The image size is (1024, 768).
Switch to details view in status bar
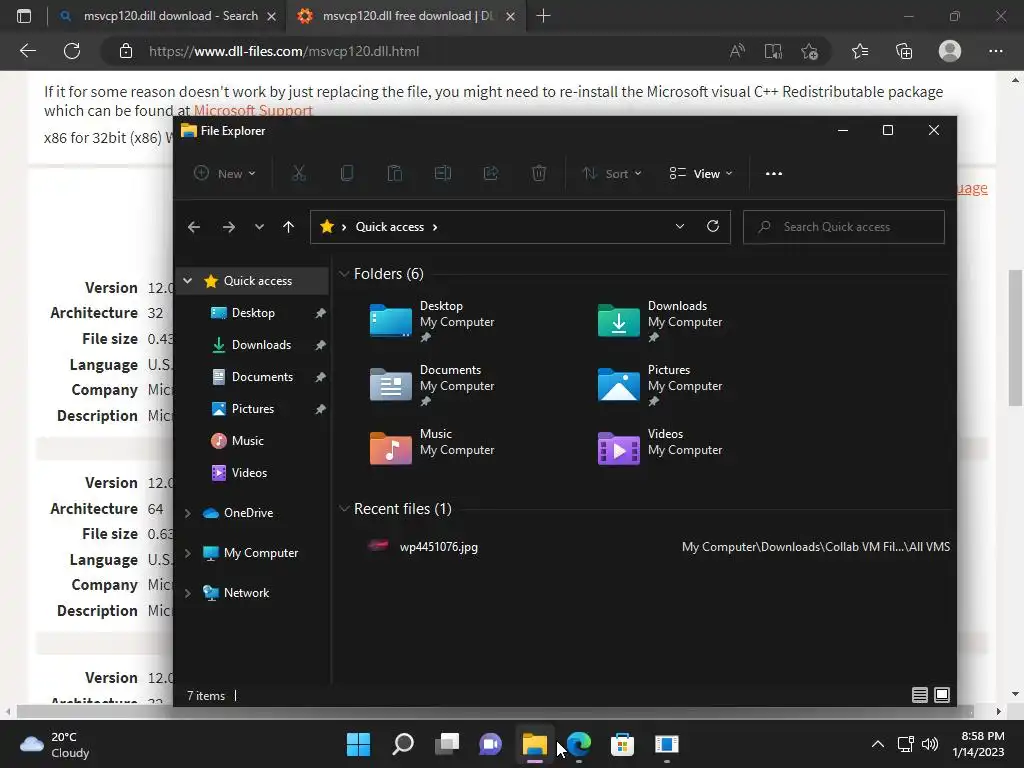click(x=920, y=695)
